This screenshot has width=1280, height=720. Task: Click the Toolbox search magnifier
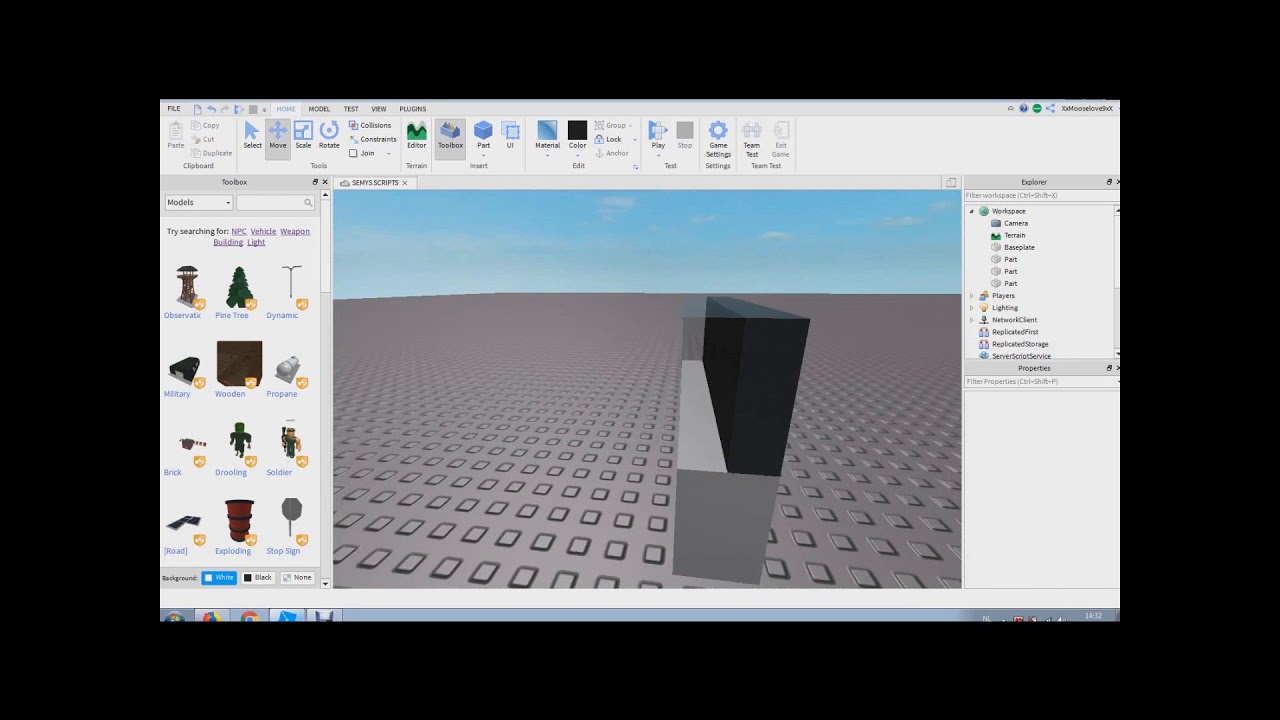[x=308, y=202]
